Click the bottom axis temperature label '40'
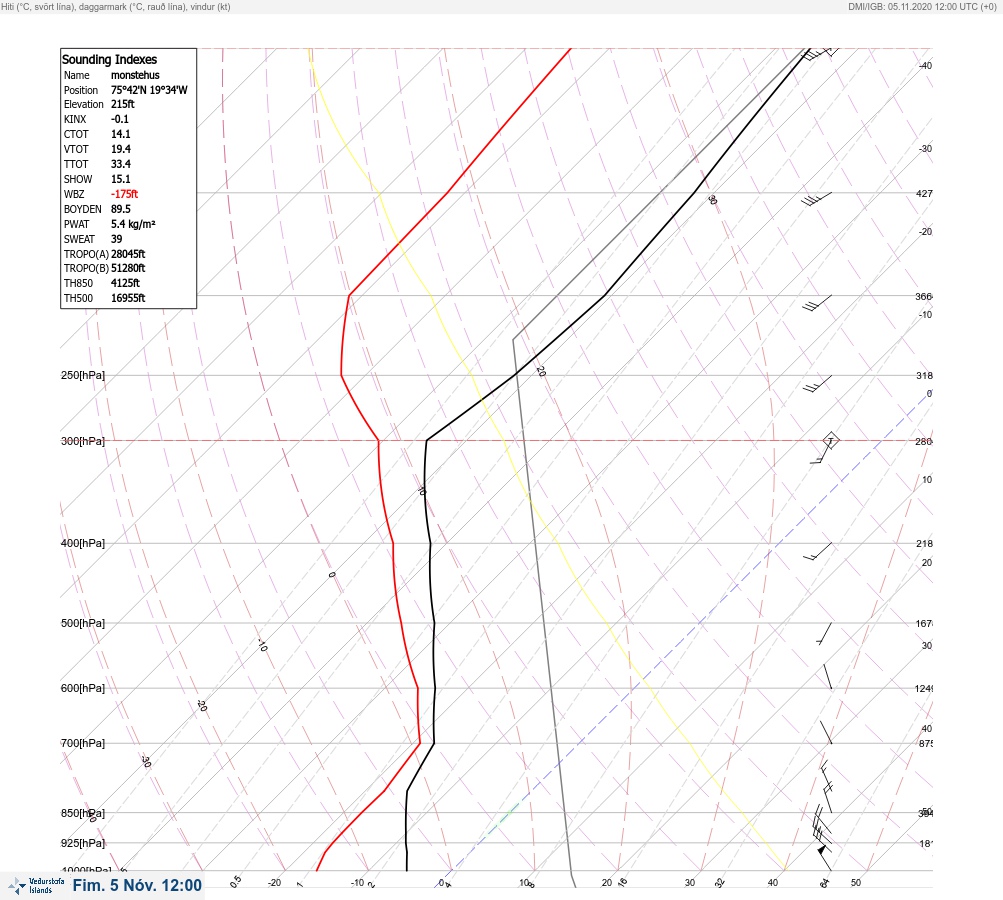The width and height of the screenshot is (1003, 900). point(773,883)
